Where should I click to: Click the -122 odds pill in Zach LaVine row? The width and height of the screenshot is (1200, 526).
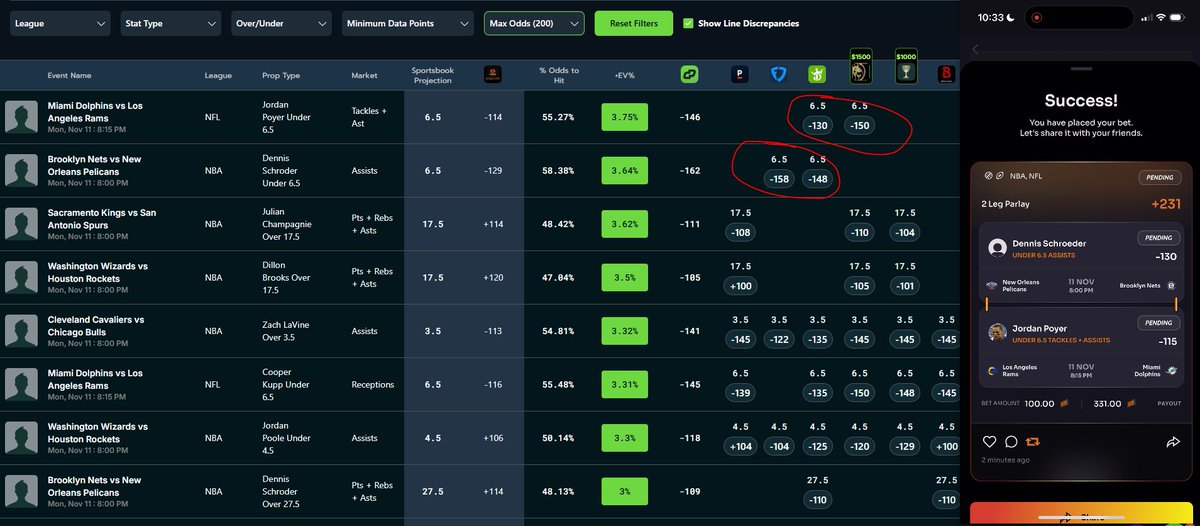[x=780, y=340]
